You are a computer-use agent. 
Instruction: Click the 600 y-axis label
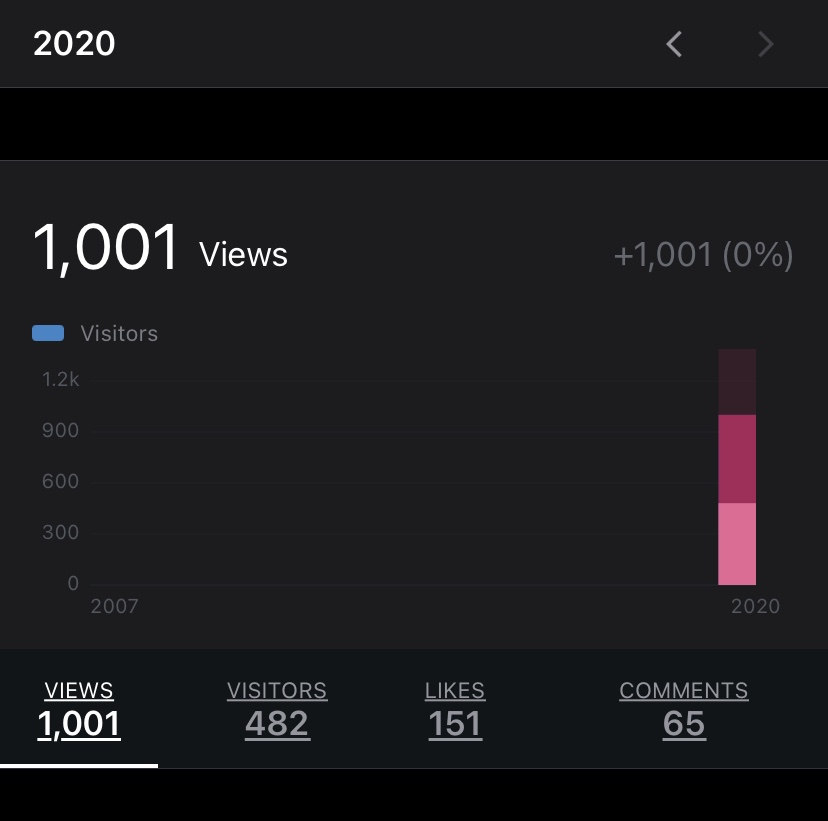tap(60, 482)
